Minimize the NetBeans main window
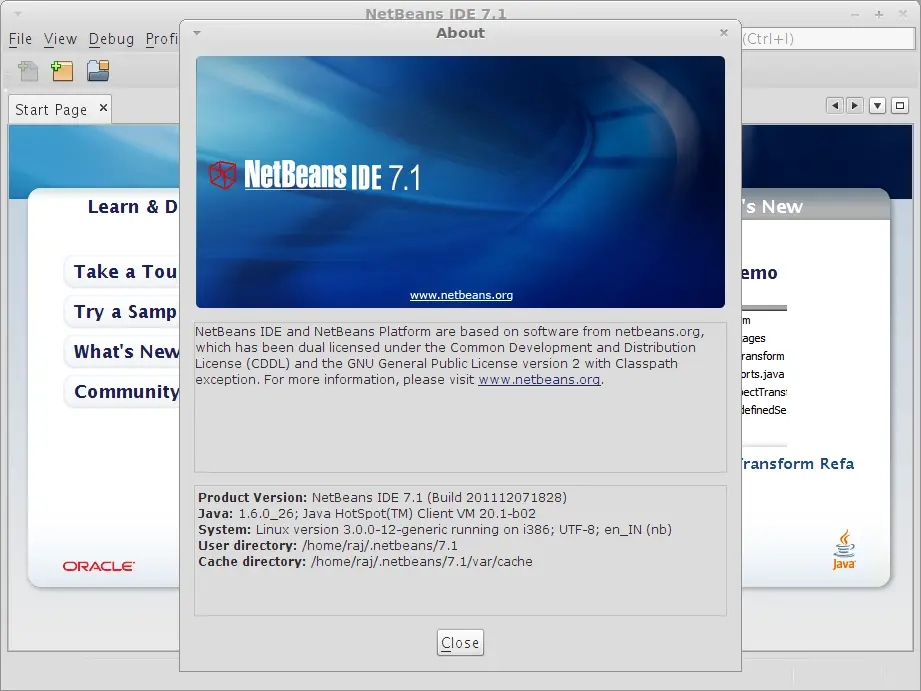Image resolution: width=921 pixels, height=691 pixels. pos(855,14)
